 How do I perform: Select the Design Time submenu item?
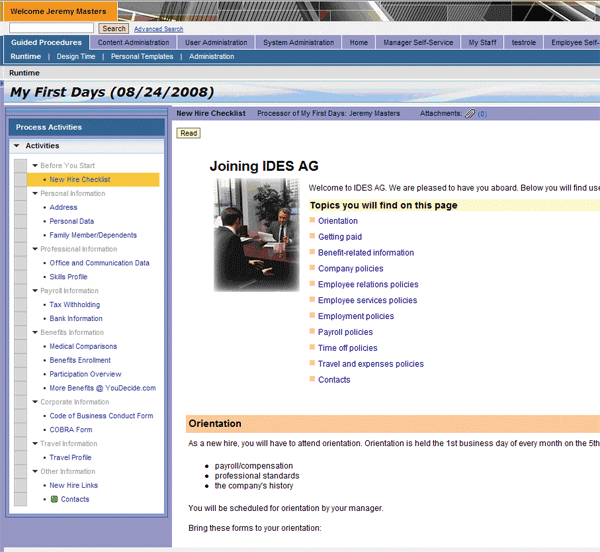click(x=76, y=57)
